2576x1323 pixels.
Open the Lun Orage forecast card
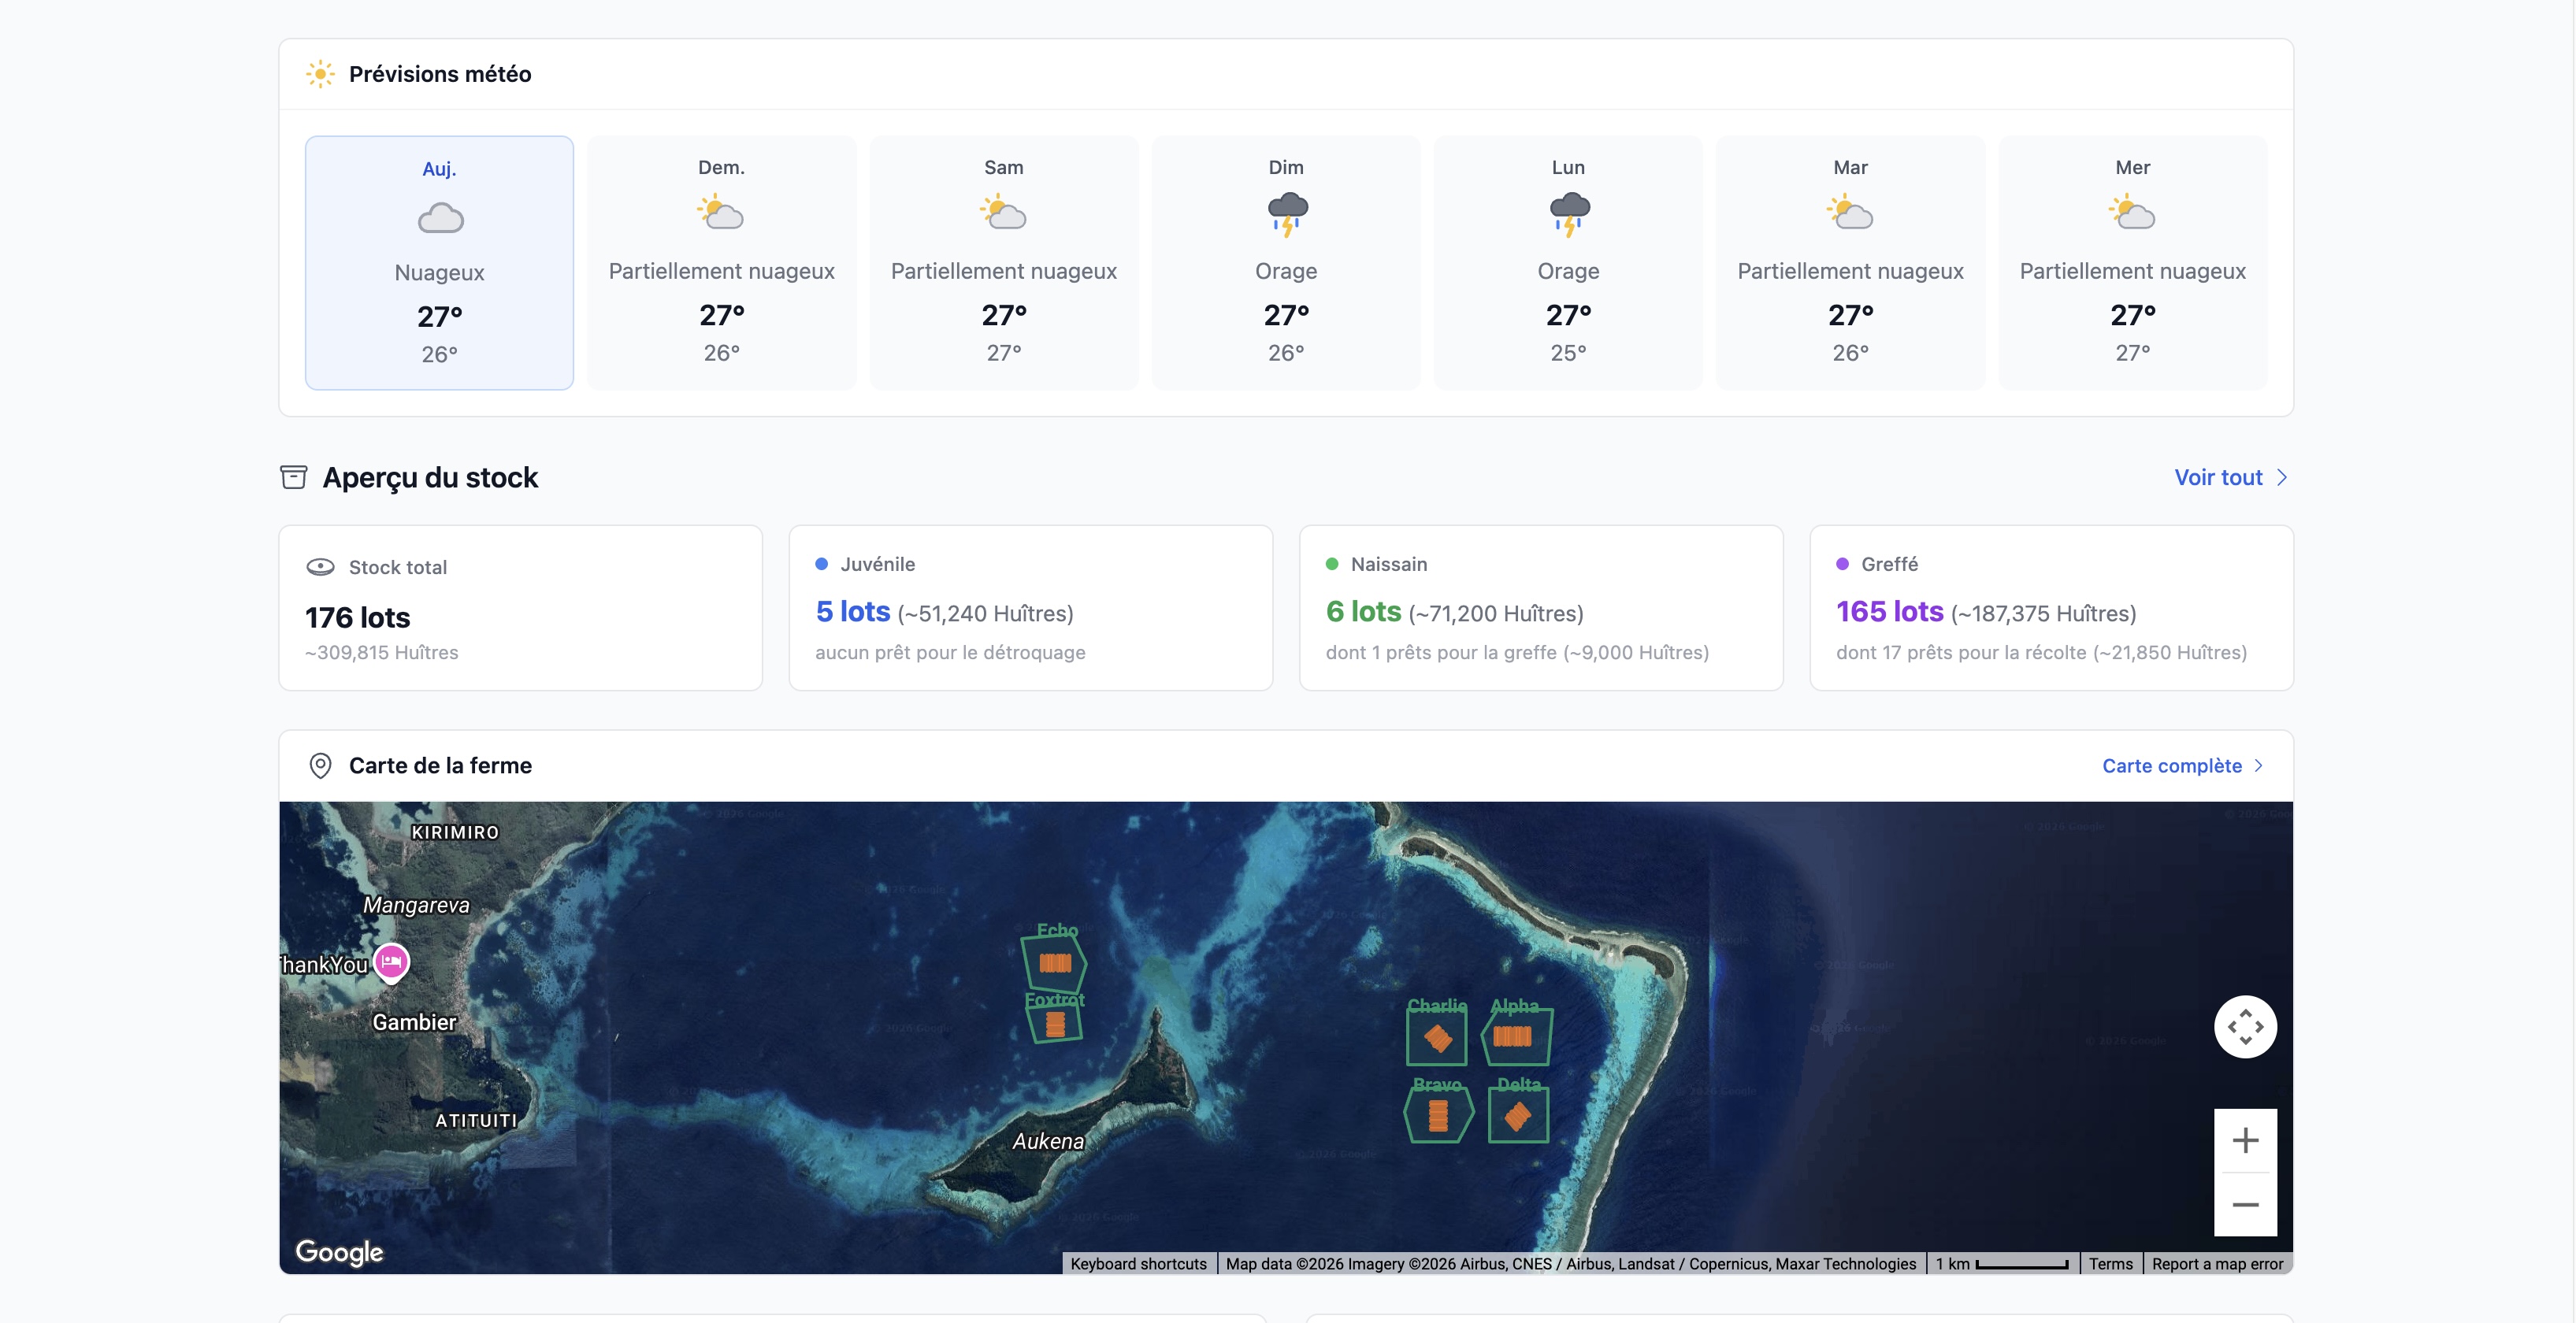[1568, 263]
